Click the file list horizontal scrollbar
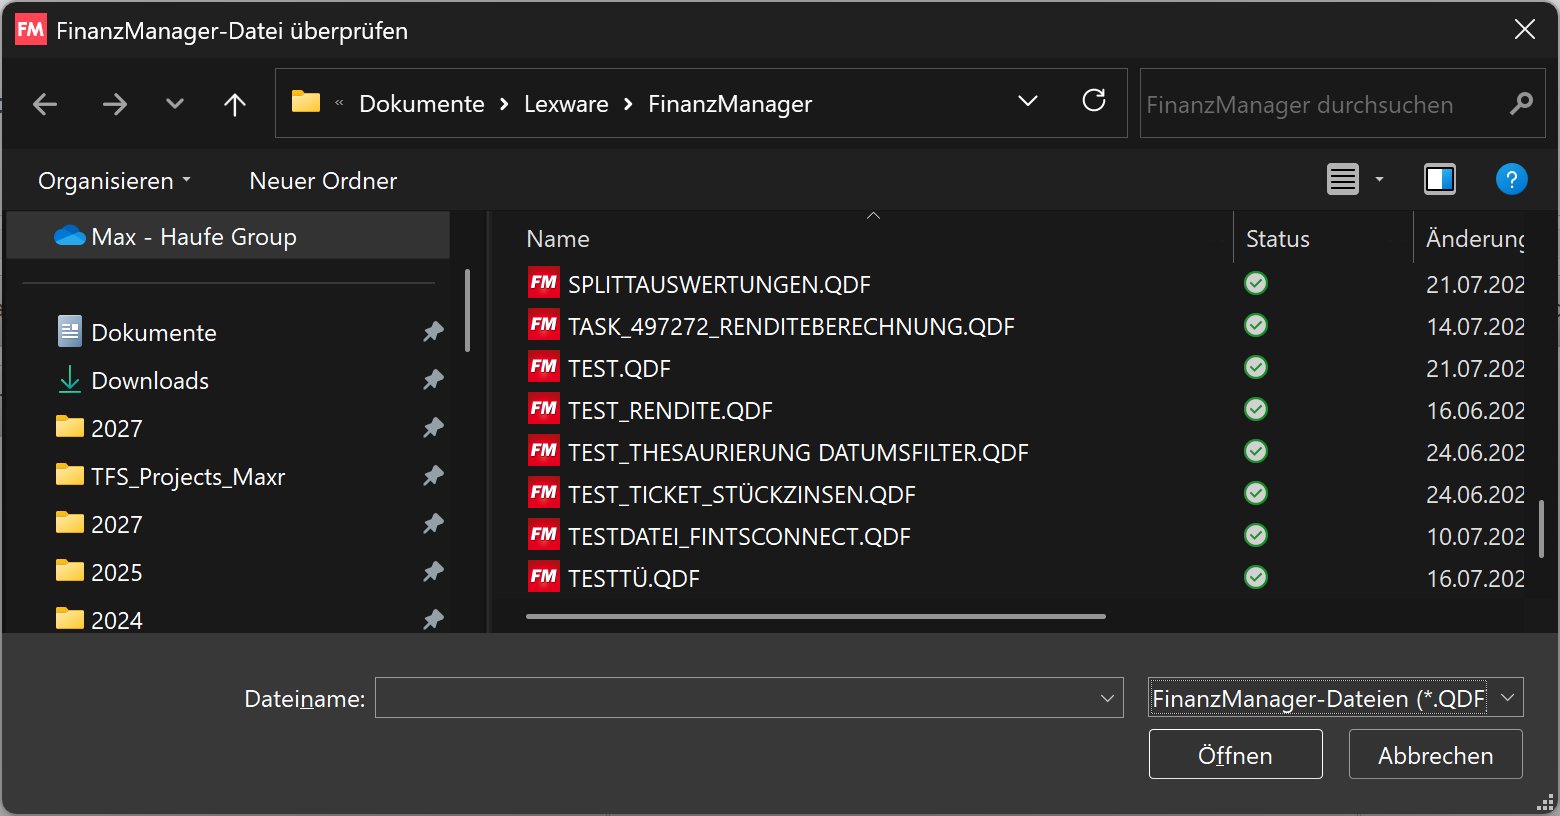Viewport: 1560px width, 816px height. (x=816, y=616)
